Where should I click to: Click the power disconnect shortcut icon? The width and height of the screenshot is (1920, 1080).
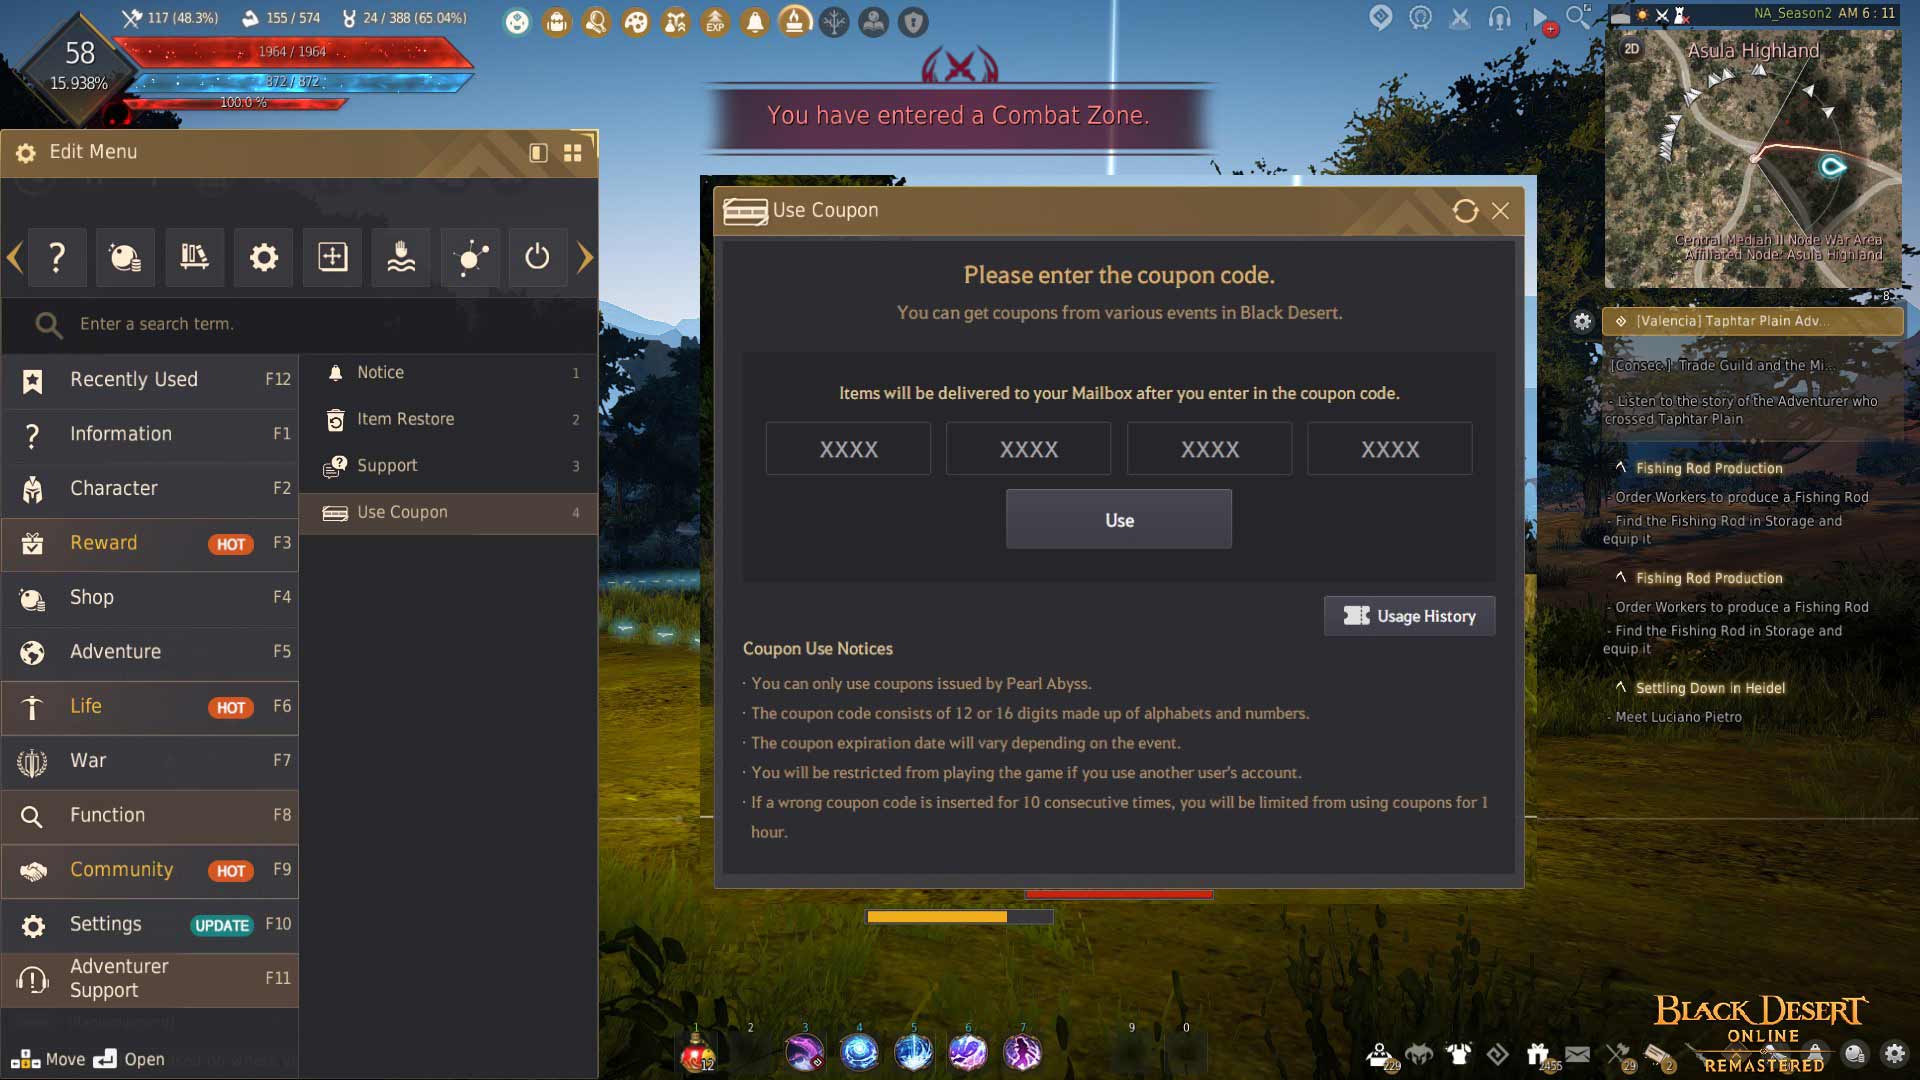538,257
